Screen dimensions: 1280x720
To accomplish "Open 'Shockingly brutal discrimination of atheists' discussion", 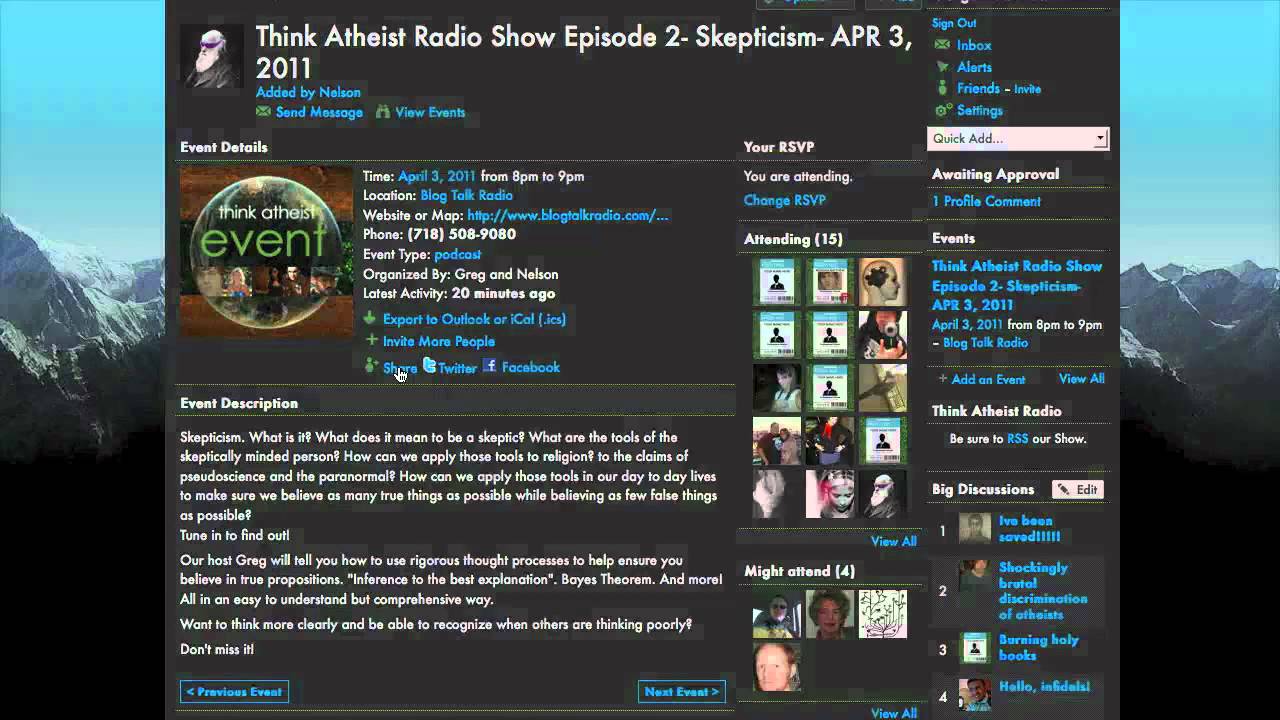I will pyautogui.click(x=1042, y=591).
